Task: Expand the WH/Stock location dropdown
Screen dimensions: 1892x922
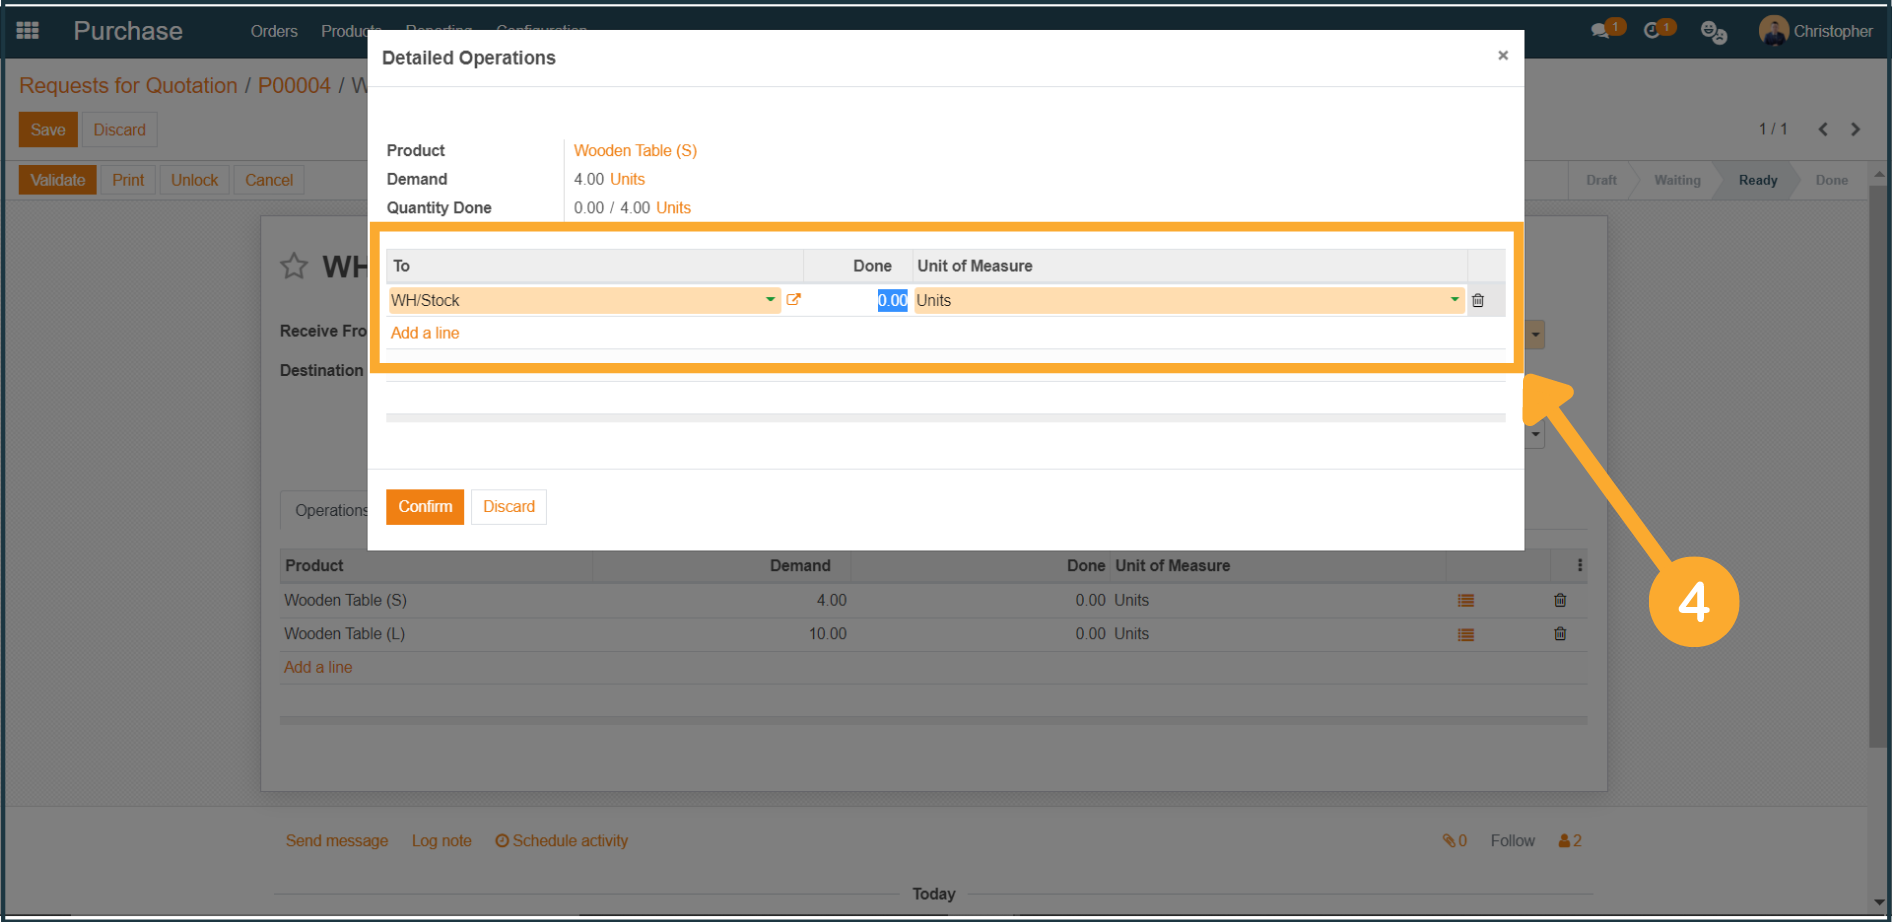Action: coord(770,300)
